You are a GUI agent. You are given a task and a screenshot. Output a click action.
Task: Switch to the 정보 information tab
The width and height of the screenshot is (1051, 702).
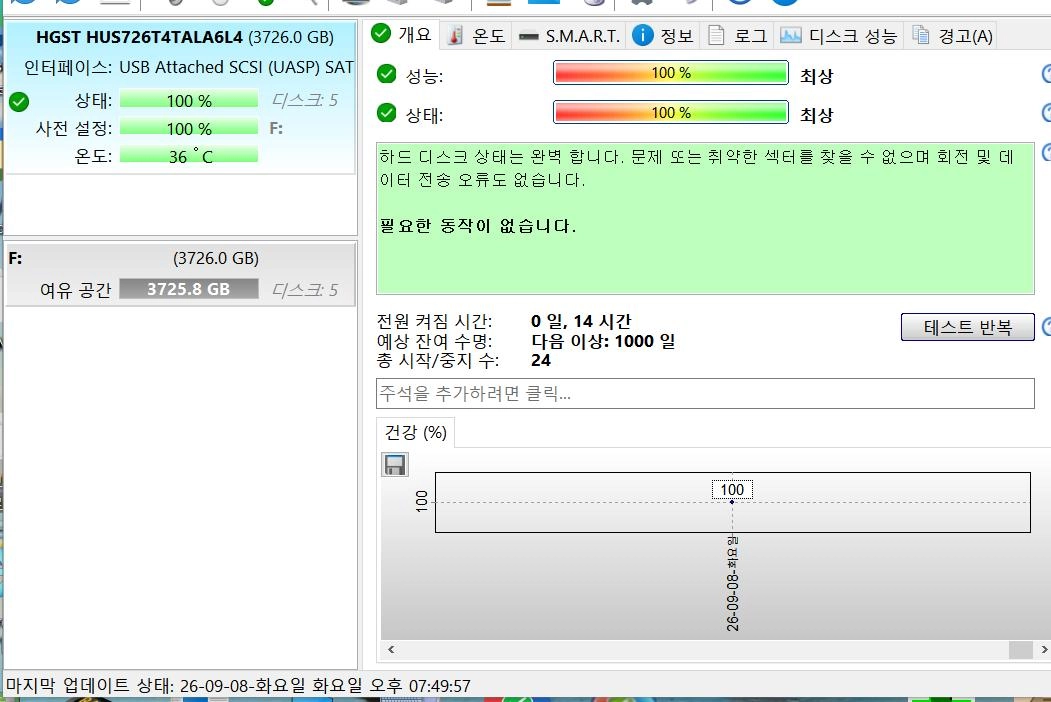pyautogui.click(x=663, y=36)
